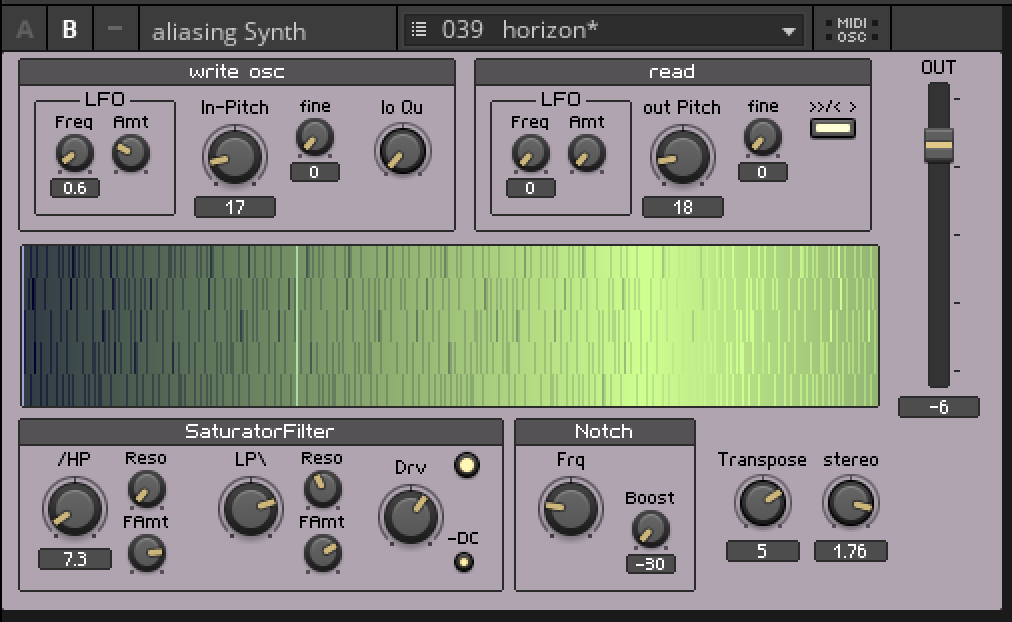Click the /HP cutoff knob
The width and height of the screenshot is (1012, 622).
(x=74, y=508)
